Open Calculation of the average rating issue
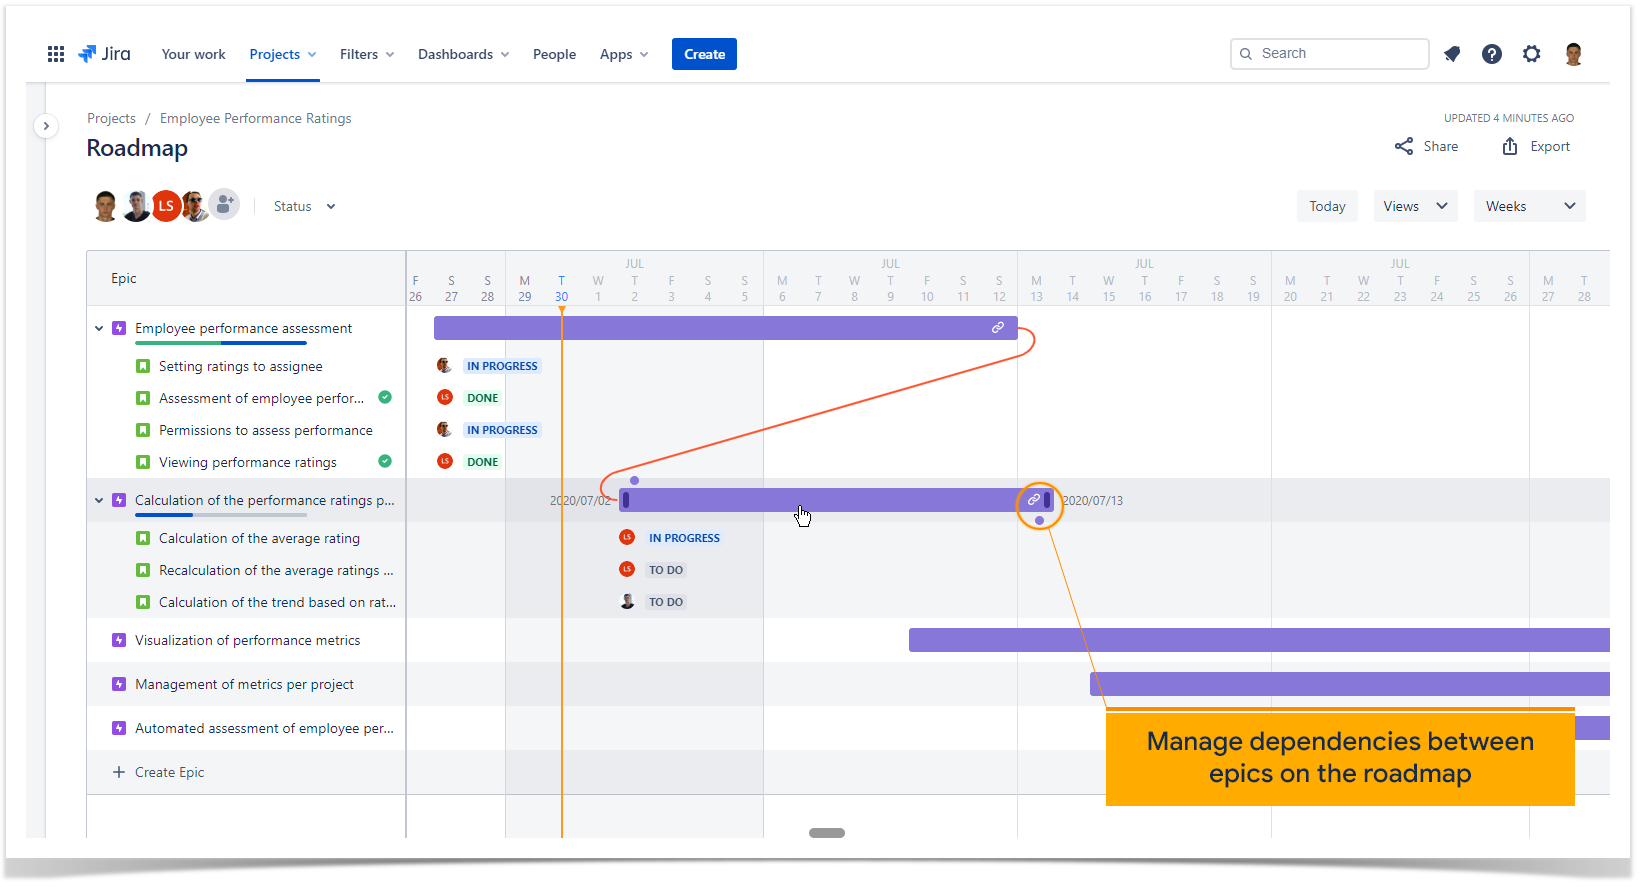 (x=259, y=538)
